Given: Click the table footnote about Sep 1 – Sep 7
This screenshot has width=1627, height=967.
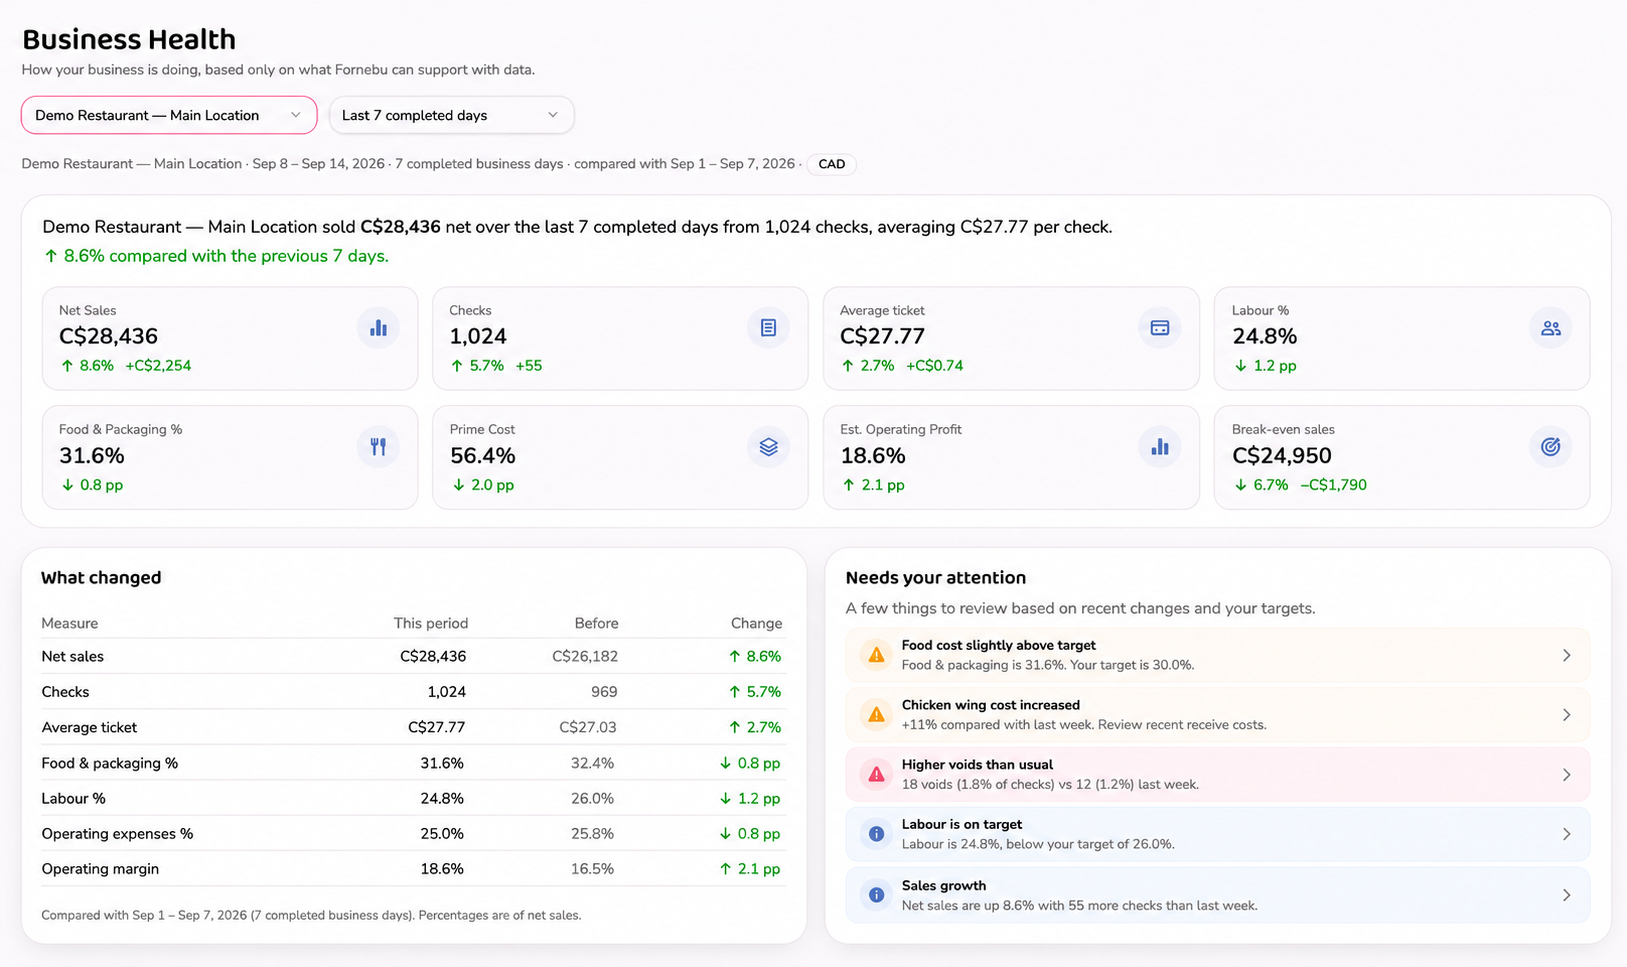Looking at the screenshot, I should point(311,915).
